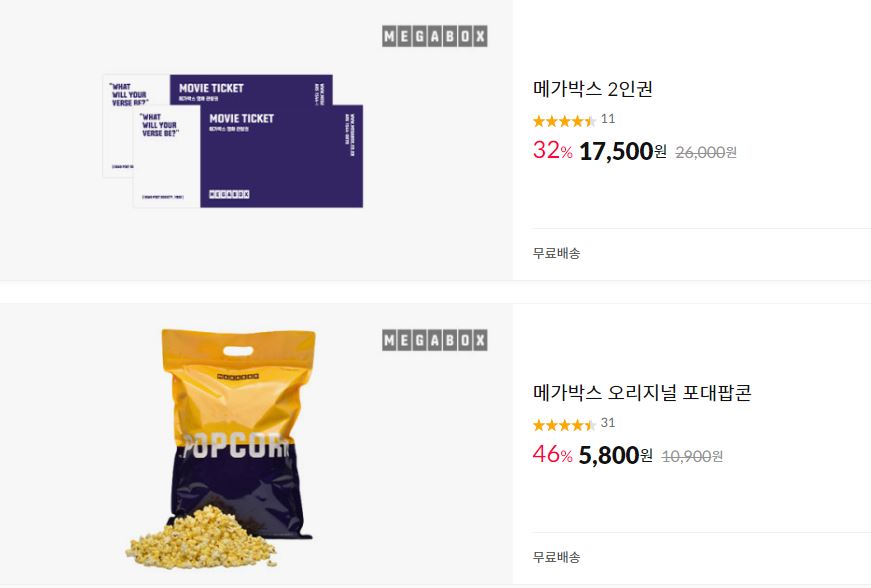Viewport: 871px width, 588px height.
Task: Click the 5,800원 sale price
Action: pos(615,455)
